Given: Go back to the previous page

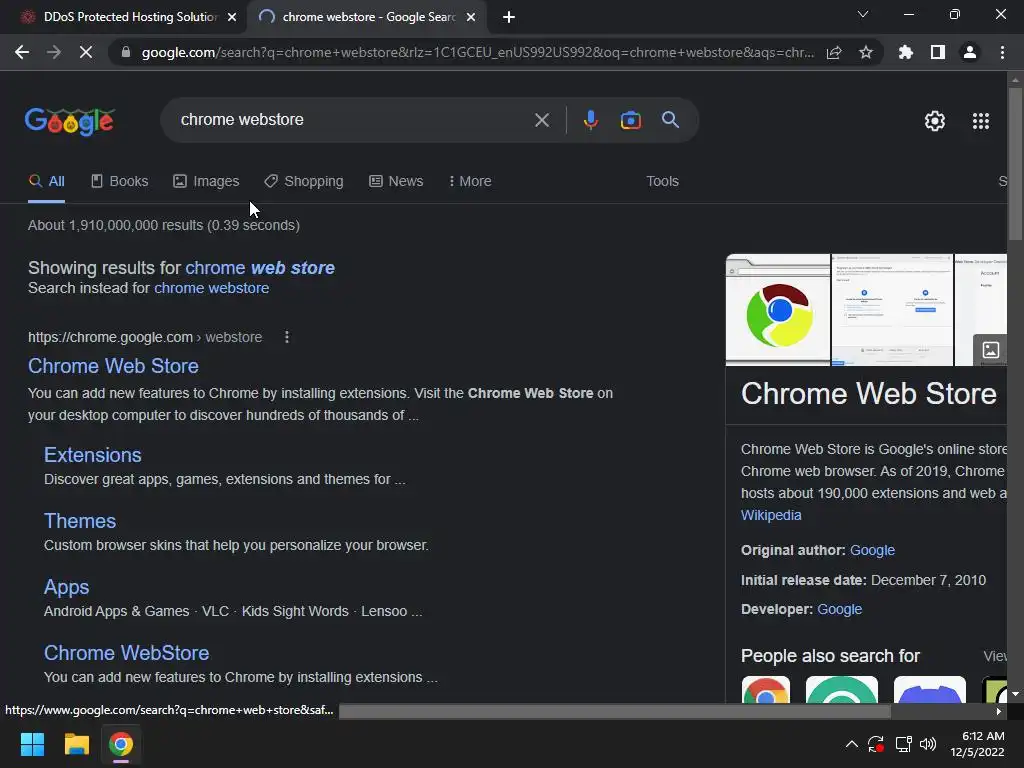Looking at the screenshot, I should (22, 52).
